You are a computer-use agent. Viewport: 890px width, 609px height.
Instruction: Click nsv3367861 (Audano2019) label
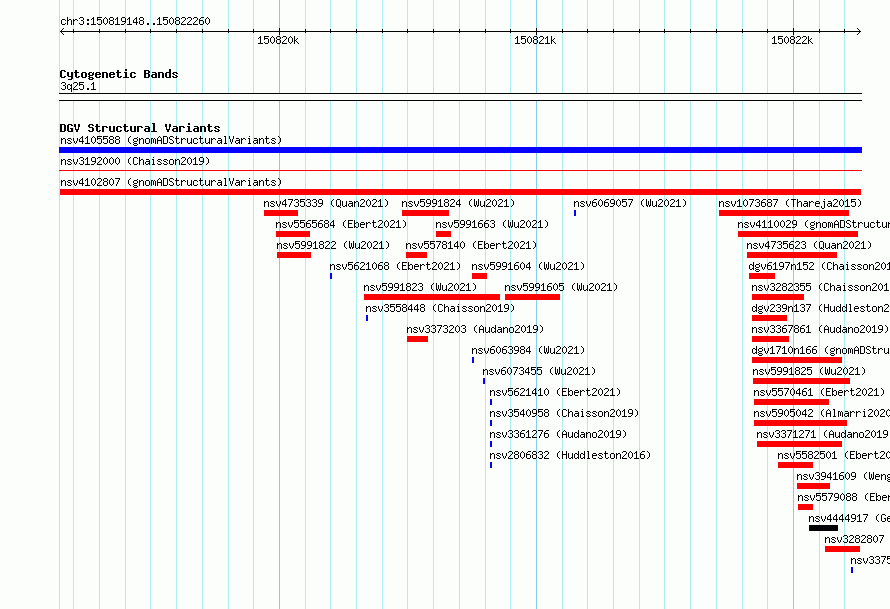click(x=820, y=329)
